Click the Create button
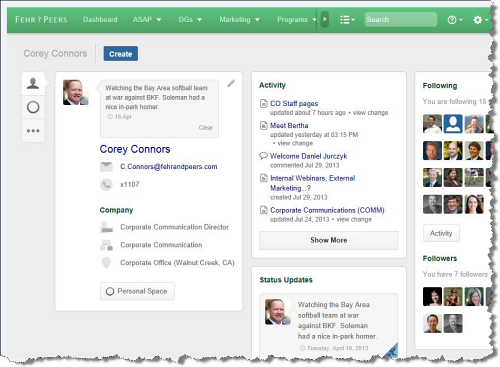The image size is (500, 367). 121,54
